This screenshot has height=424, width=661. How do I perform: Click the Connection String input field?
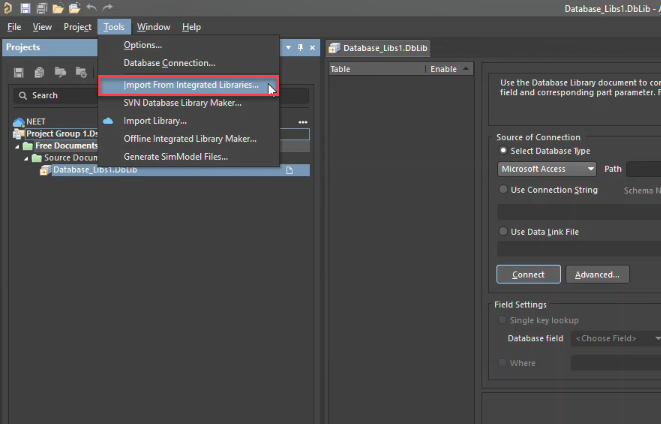(579, 212)
